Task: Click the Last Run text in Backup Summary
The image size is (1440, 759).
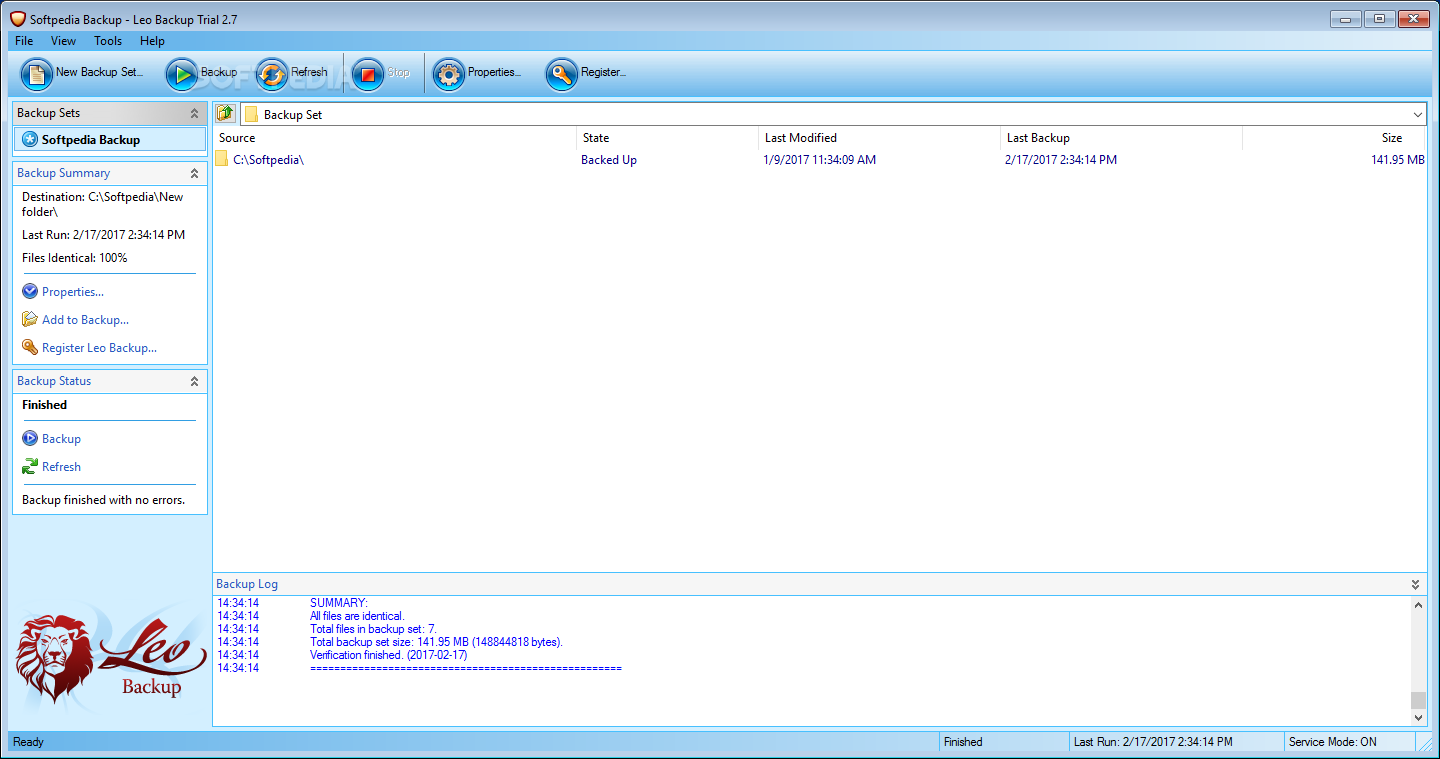Action: pos(103,235)
